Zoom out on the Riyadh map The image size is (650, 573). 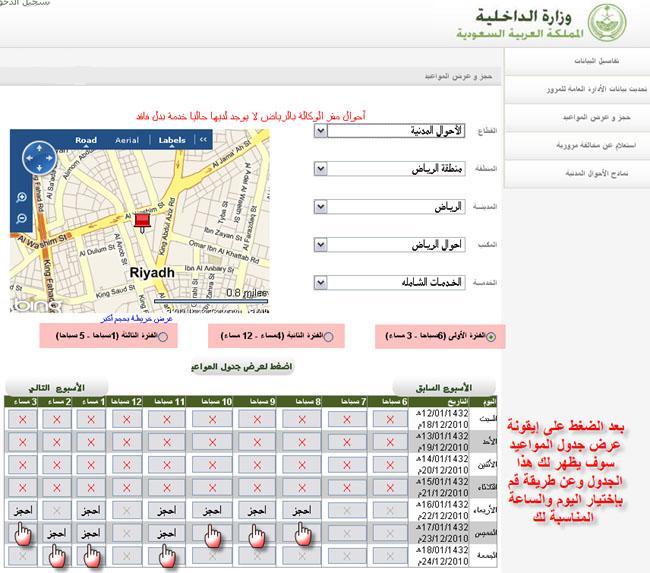click(x=22, y=219)
